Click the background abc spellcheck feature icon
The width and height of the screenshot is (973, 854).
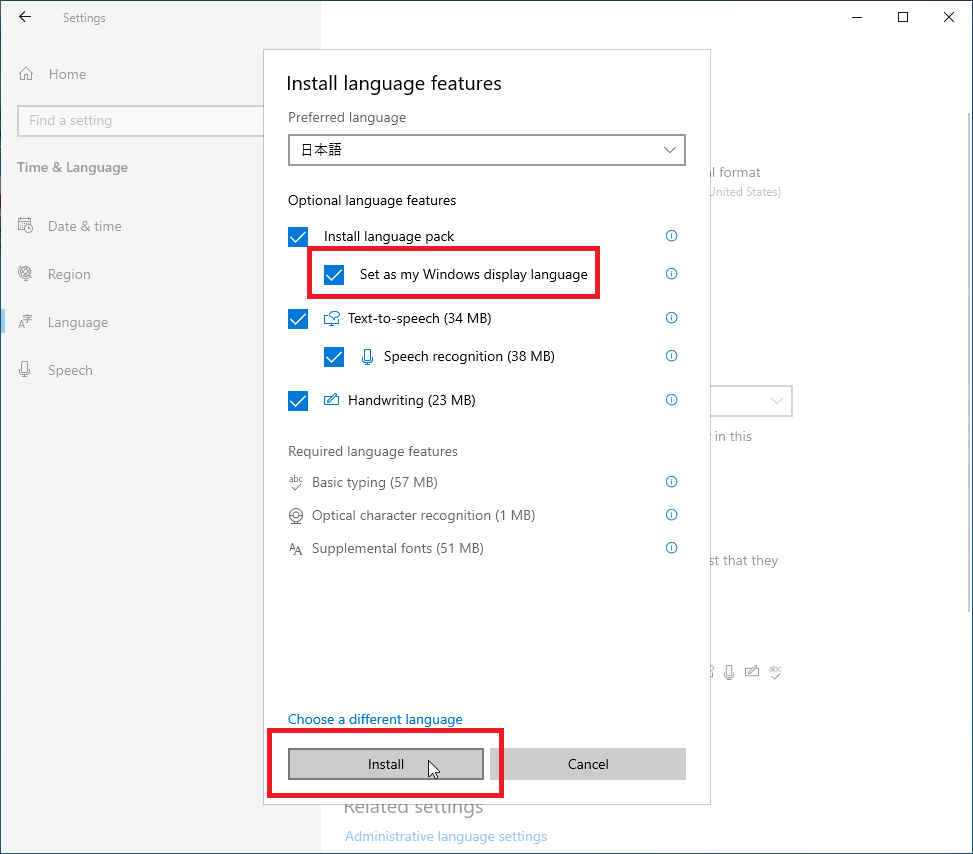pyautogui.click(x=776, y=672)
